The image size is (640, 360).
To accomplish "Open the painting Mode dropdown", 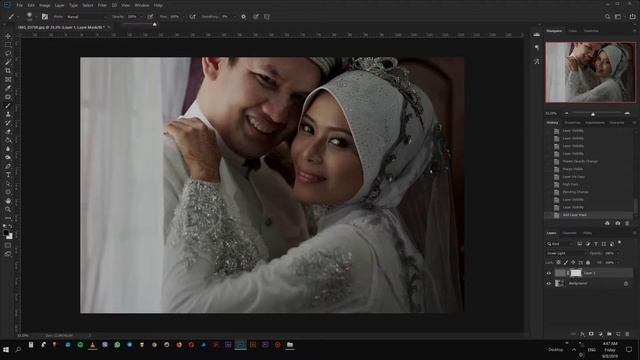I will pyautogui.click(x=86, y=17).
